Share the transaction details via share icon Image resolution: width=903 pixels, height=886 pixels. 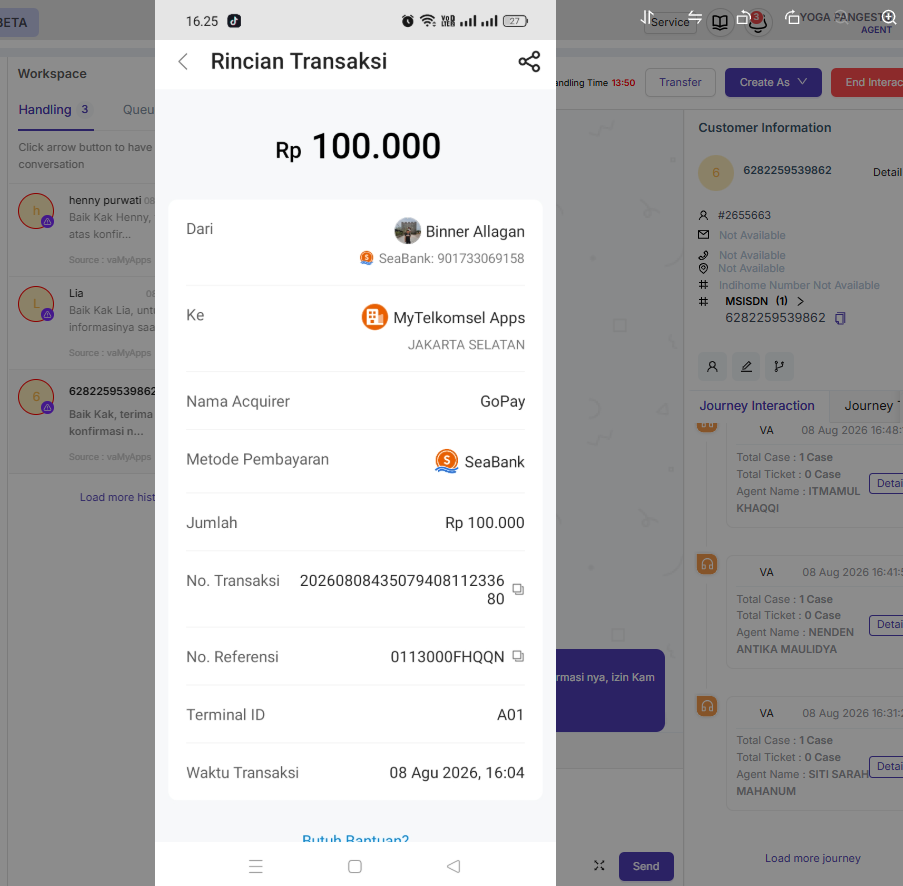529,62
